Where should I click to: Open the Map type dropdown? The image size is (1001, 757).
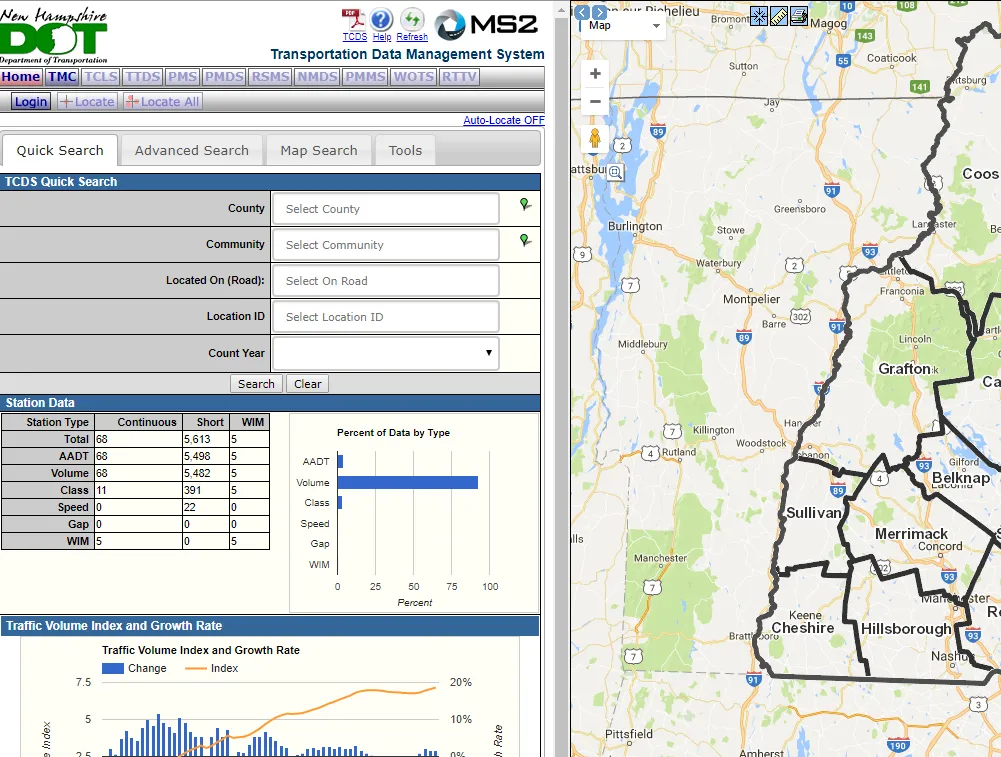(x=623, y=26)
